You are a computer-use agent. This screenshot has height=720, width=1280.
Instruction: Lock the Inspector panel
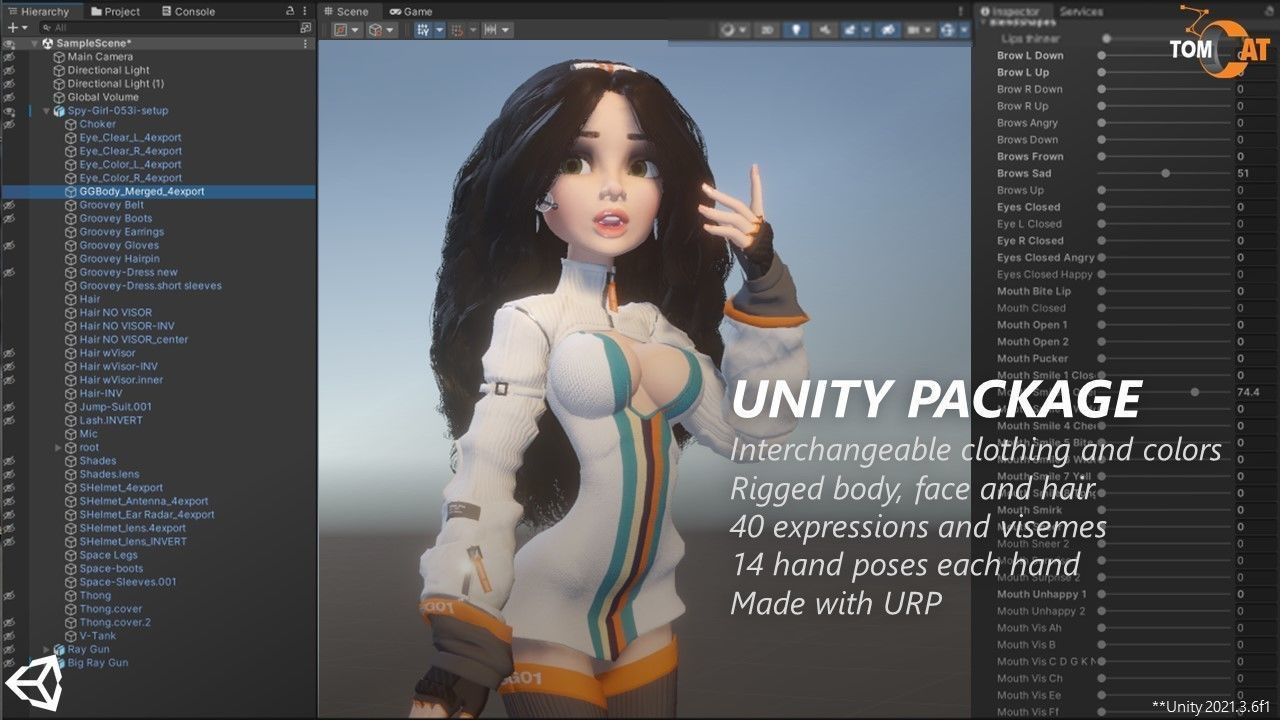coord(1268,10)
